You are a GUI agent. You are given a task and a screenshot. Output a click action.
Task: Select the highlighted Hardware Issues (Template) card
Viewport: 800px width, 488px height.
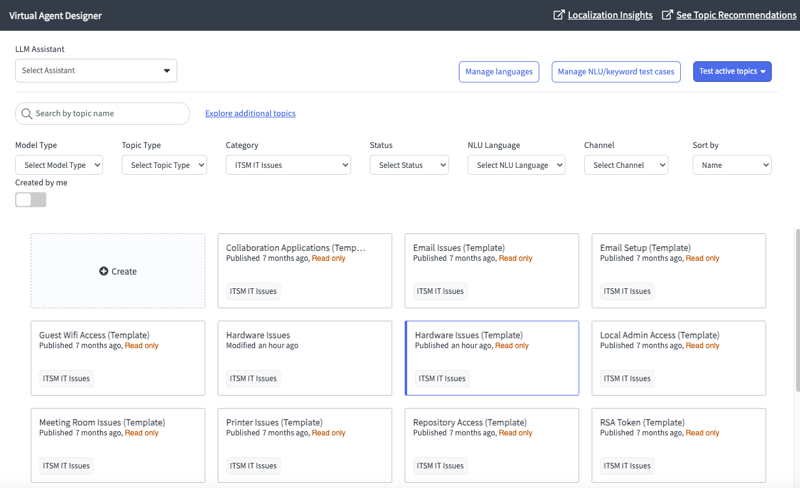[492, 358]
